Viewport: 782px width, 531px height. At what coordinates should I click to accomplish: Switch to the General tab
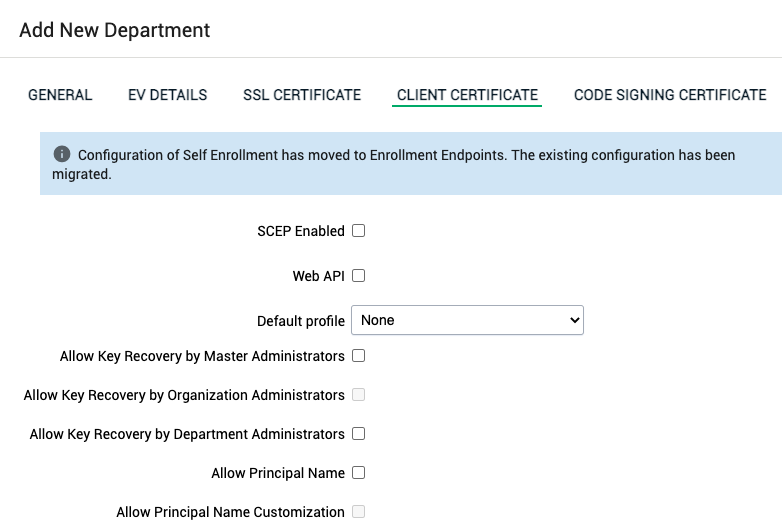(60, 95)
